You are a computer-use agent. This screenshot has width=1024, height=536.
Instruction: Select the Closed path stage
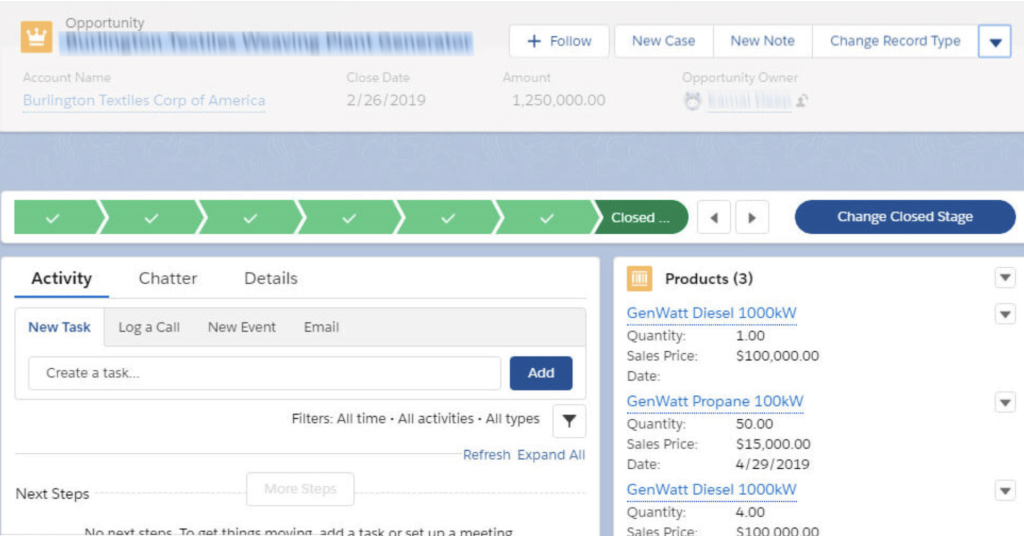[x=641, y=217]
